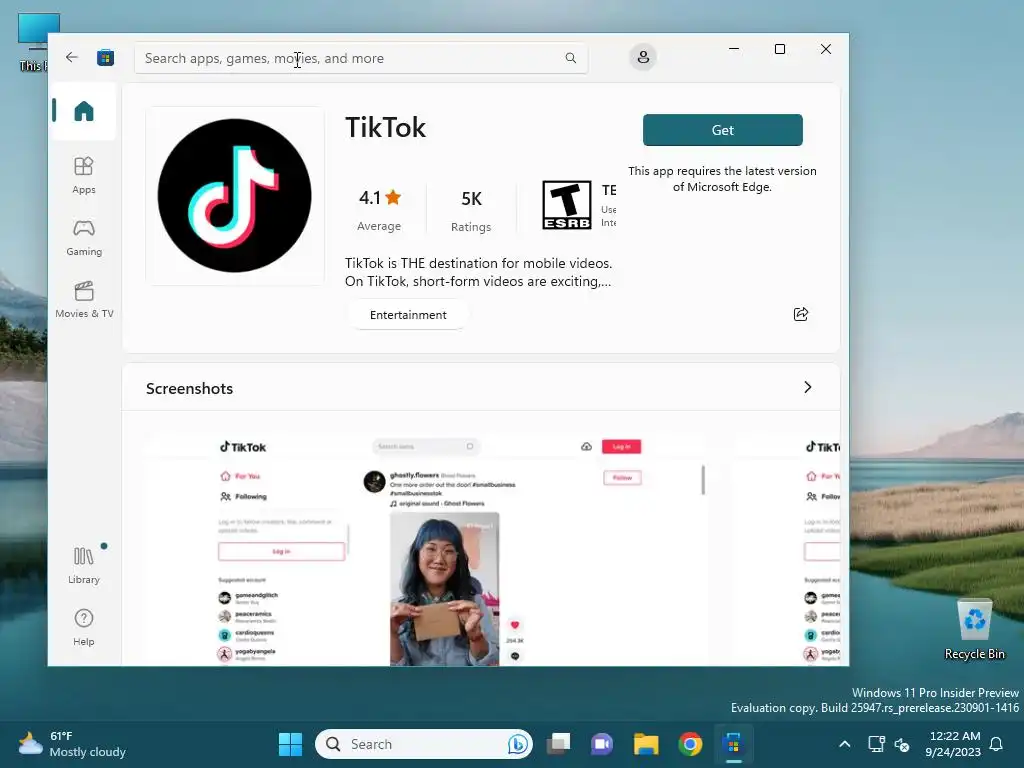Open the weather widget 61°F
The image size is (1024, 768).
coord(72,744)
